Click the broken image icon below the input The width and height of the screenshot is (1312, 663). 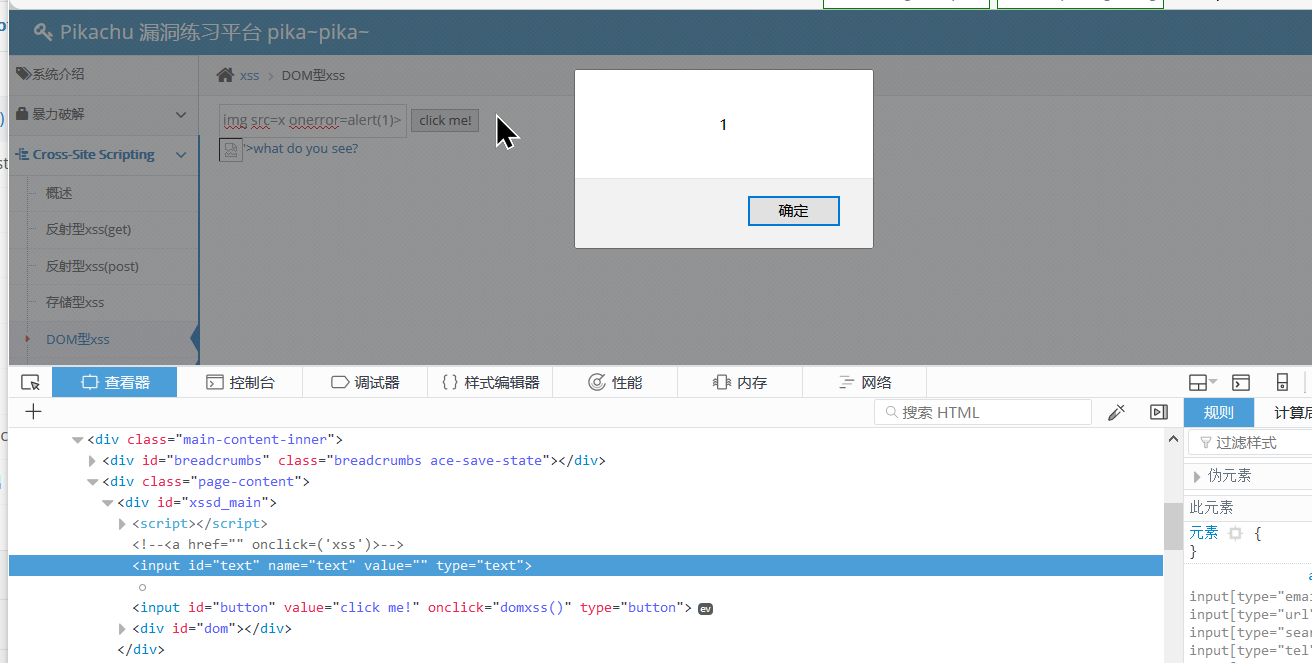[x=230, y=151]
